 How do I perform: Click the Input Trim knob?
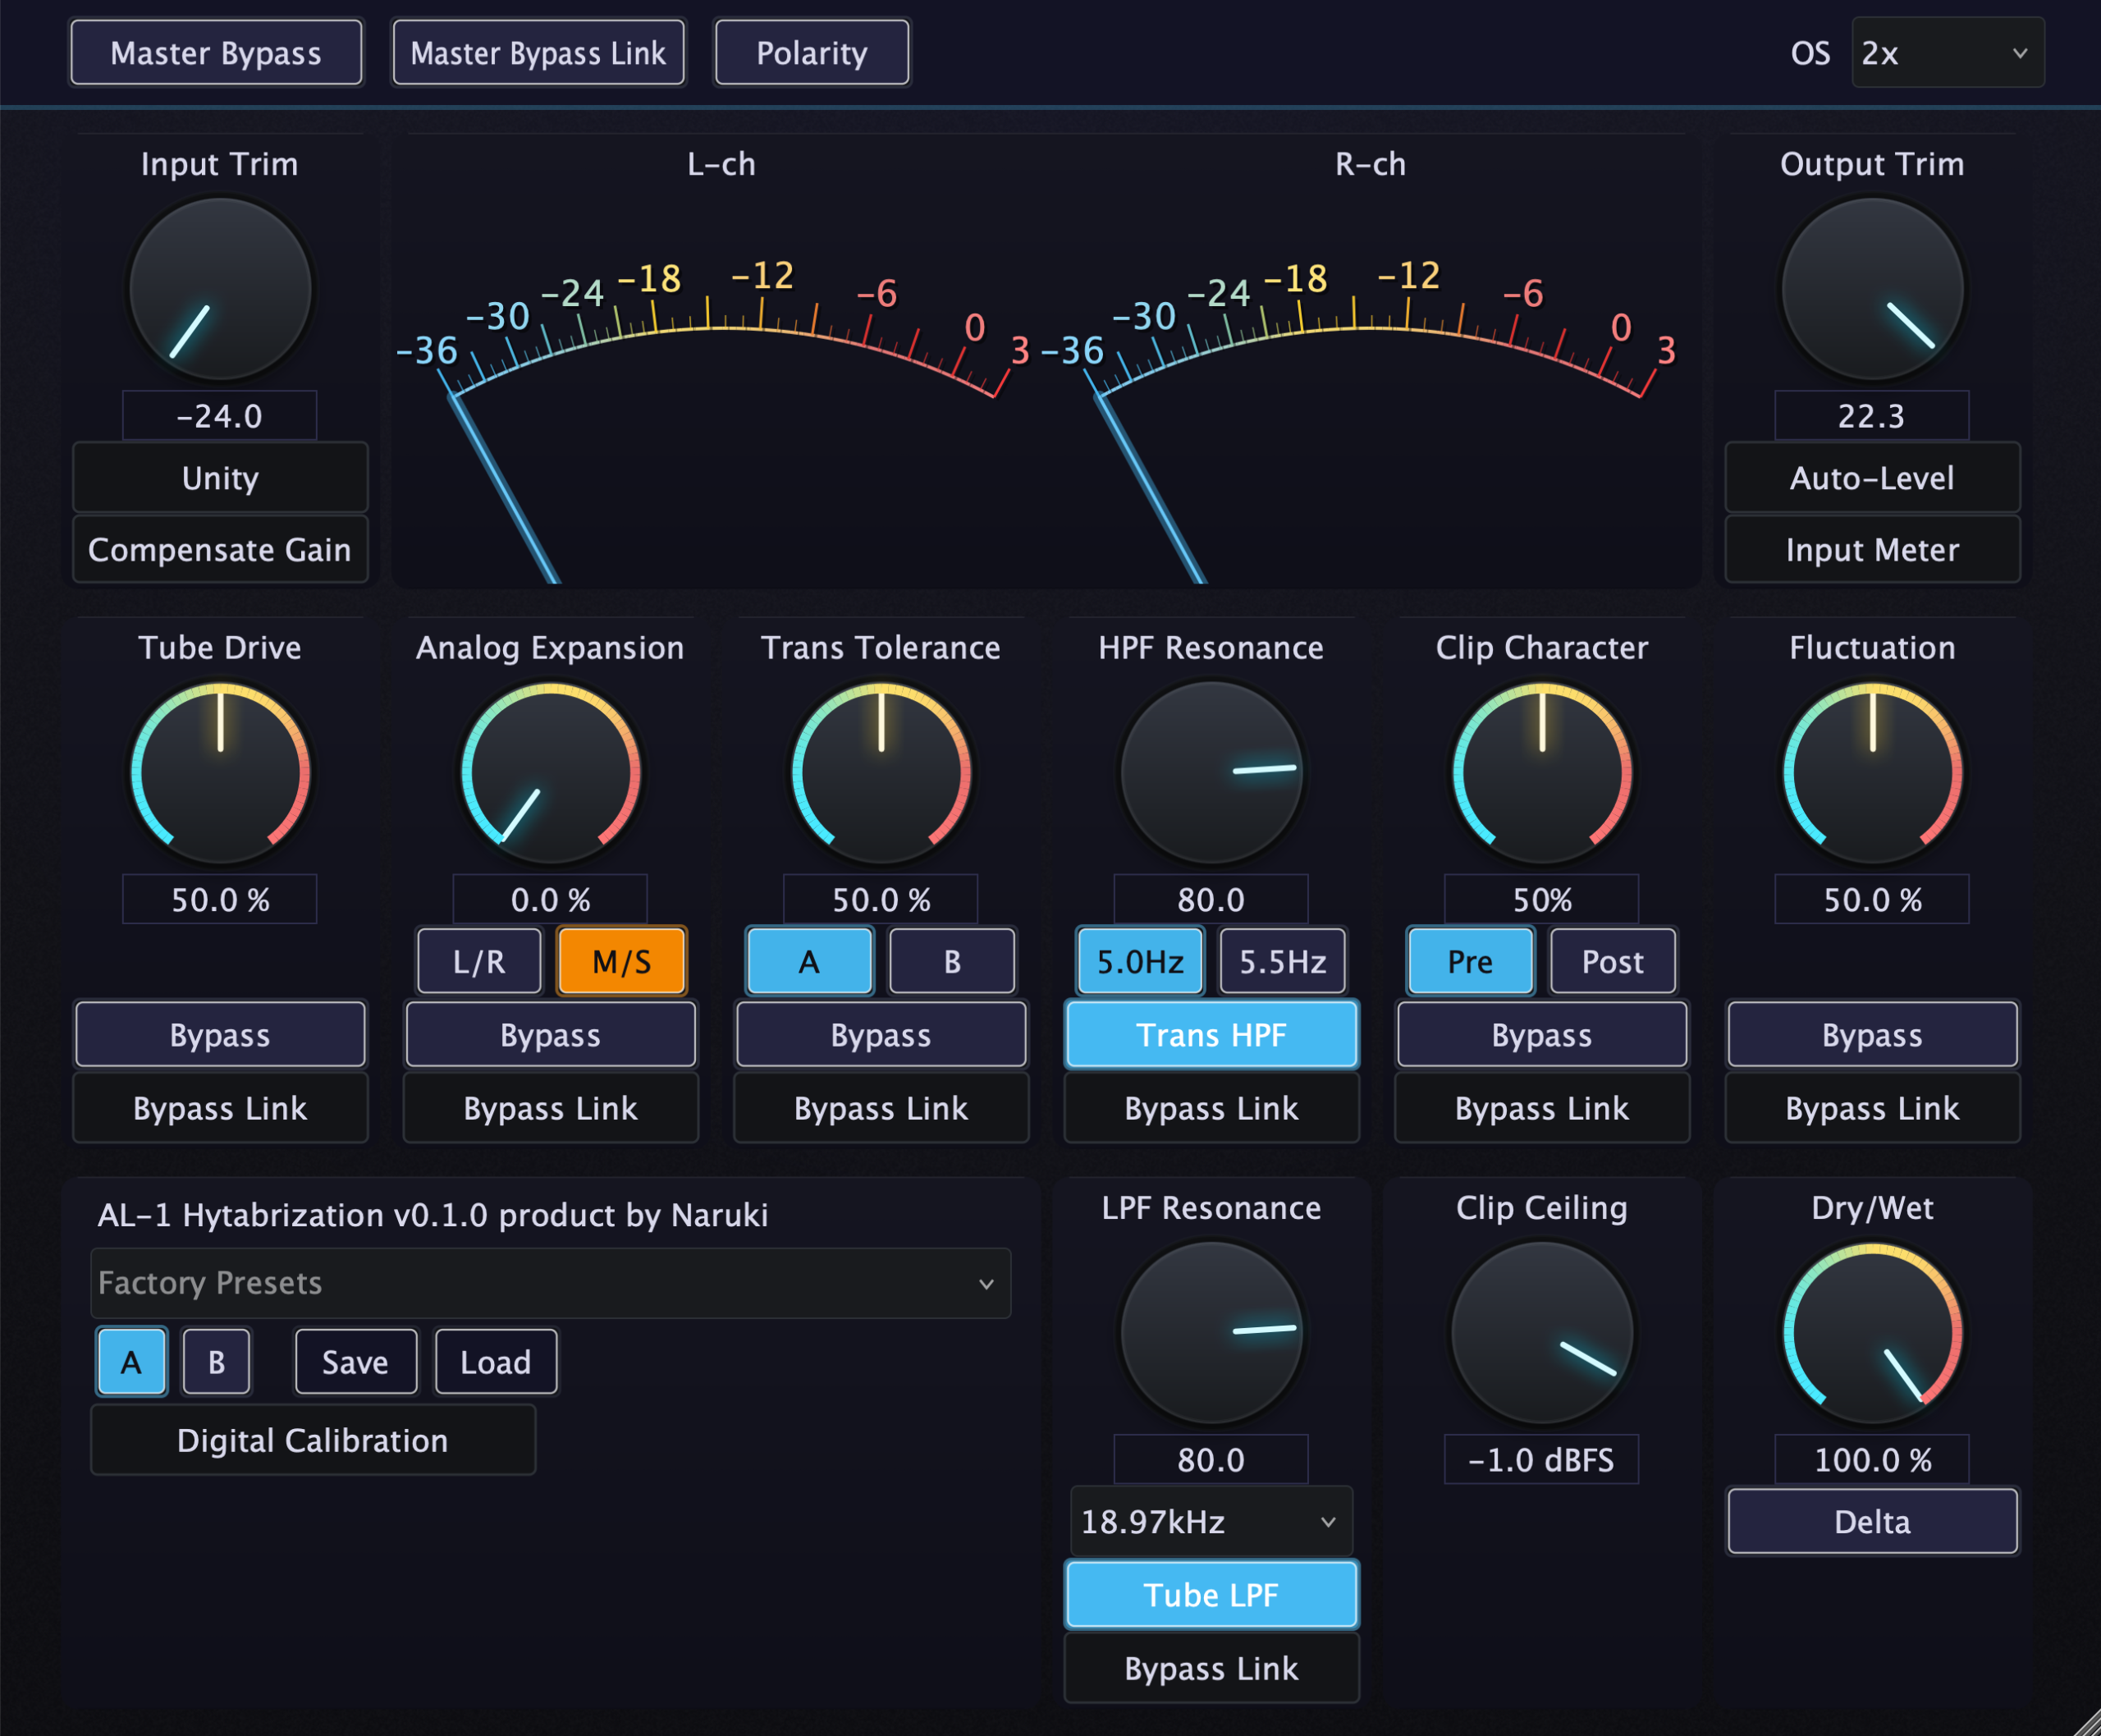(x=220, y=289)
